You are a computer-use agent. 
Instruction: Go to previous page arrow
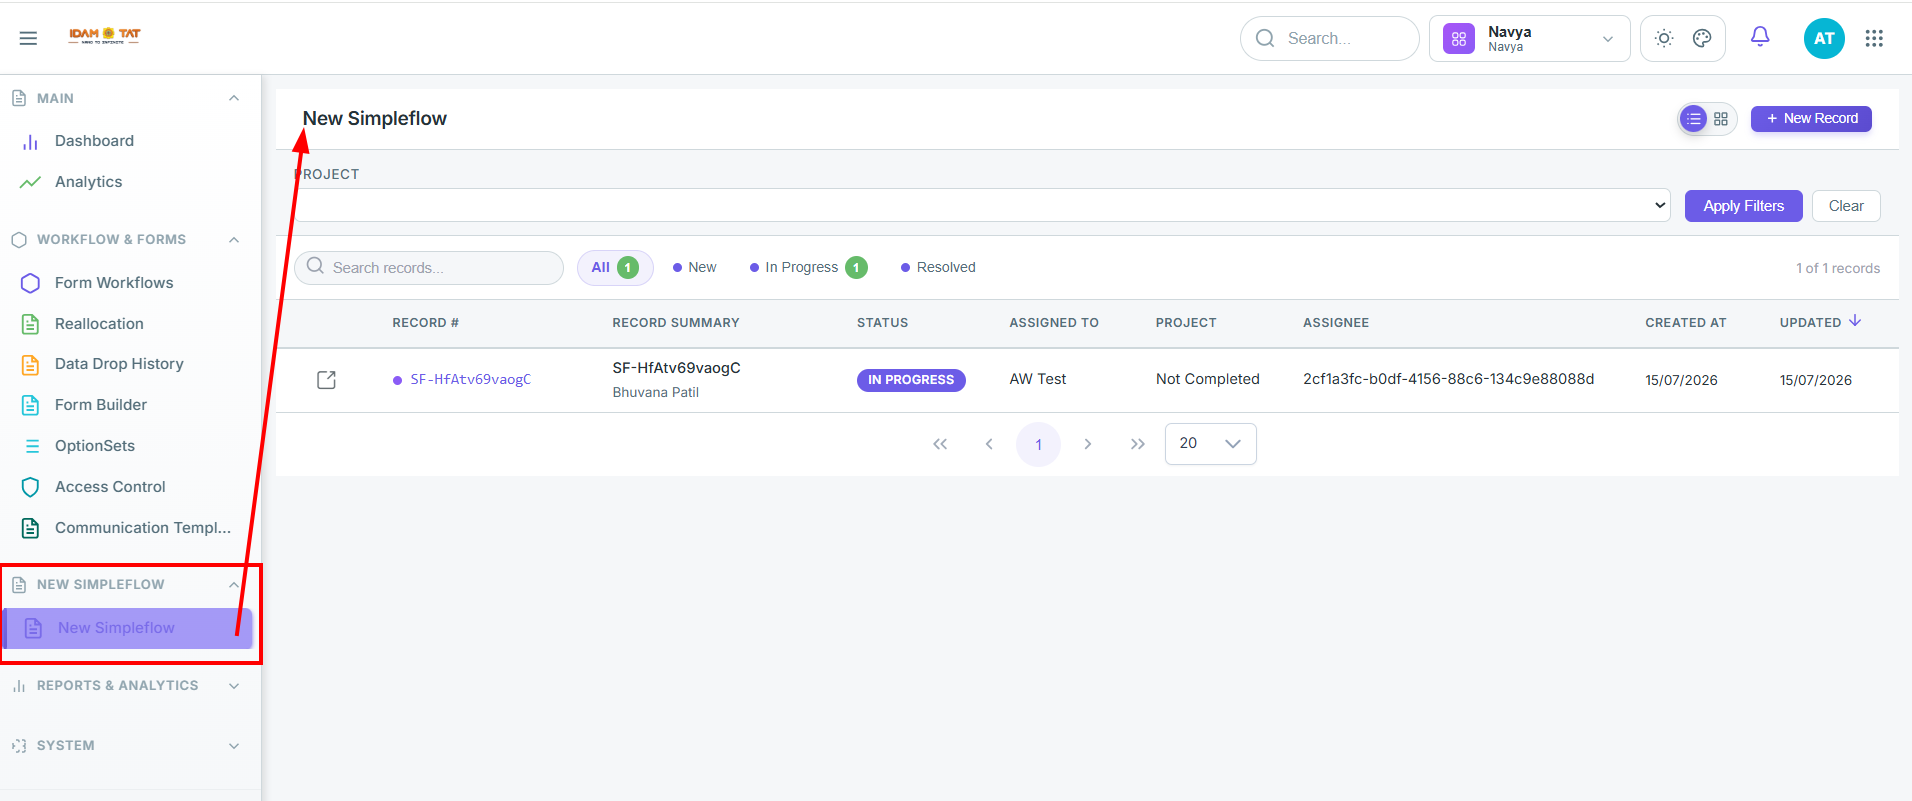(989, 444)
